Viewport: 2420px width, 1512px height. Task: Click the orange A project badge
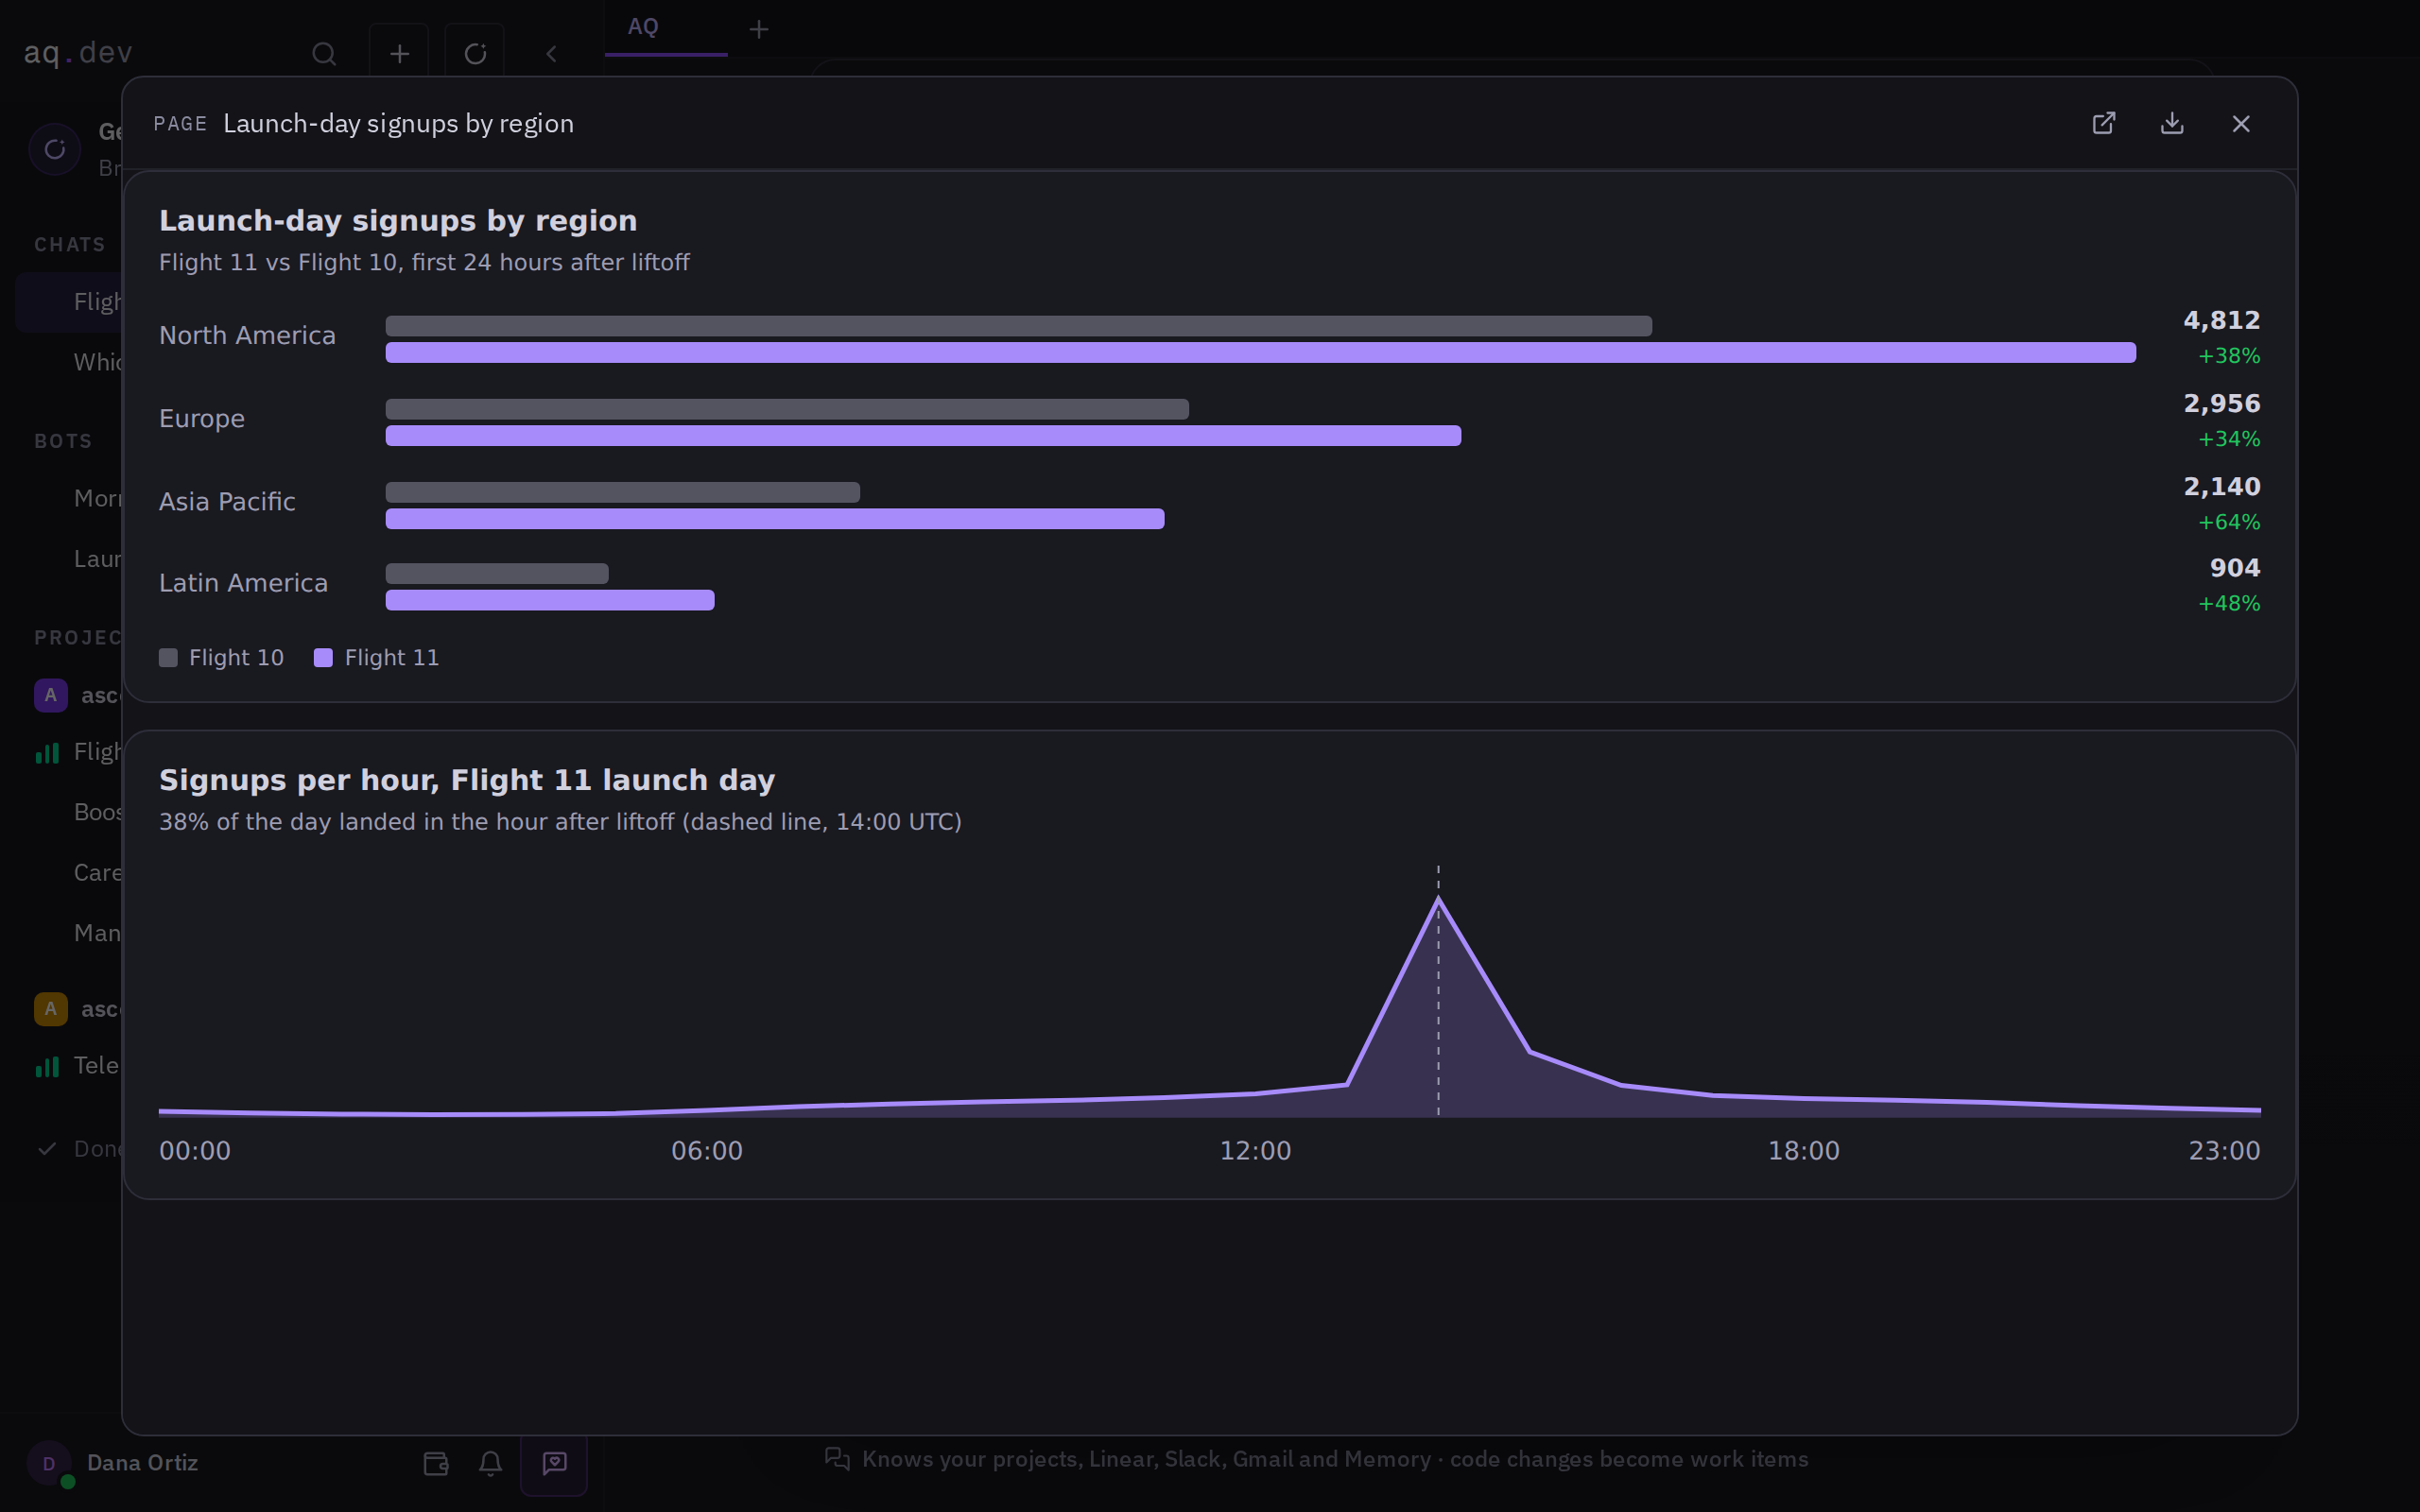pyautogui.click(x=51, y=1009)
